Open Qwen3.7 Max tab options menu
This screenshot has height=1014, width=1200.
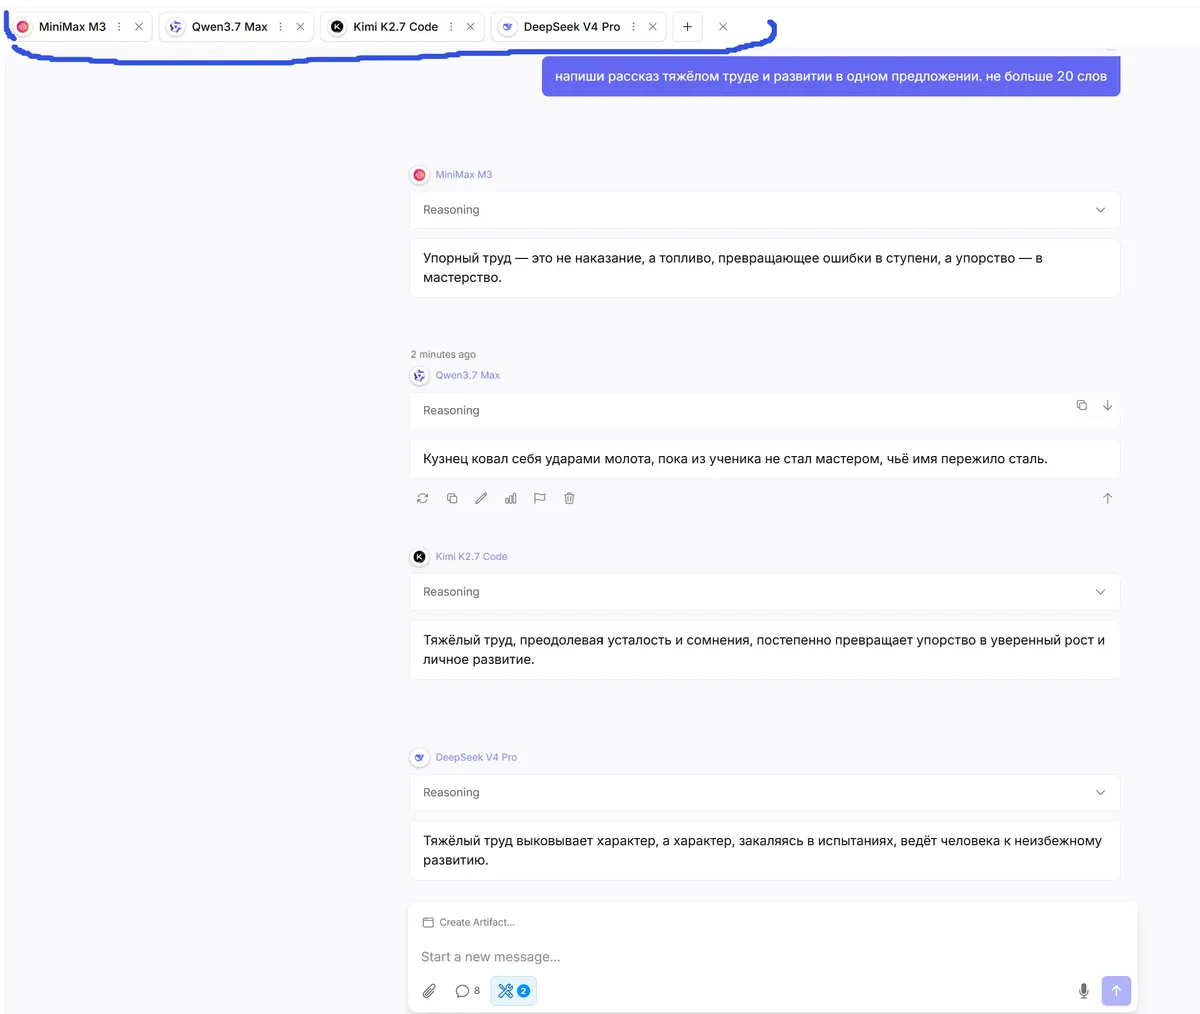280,27
